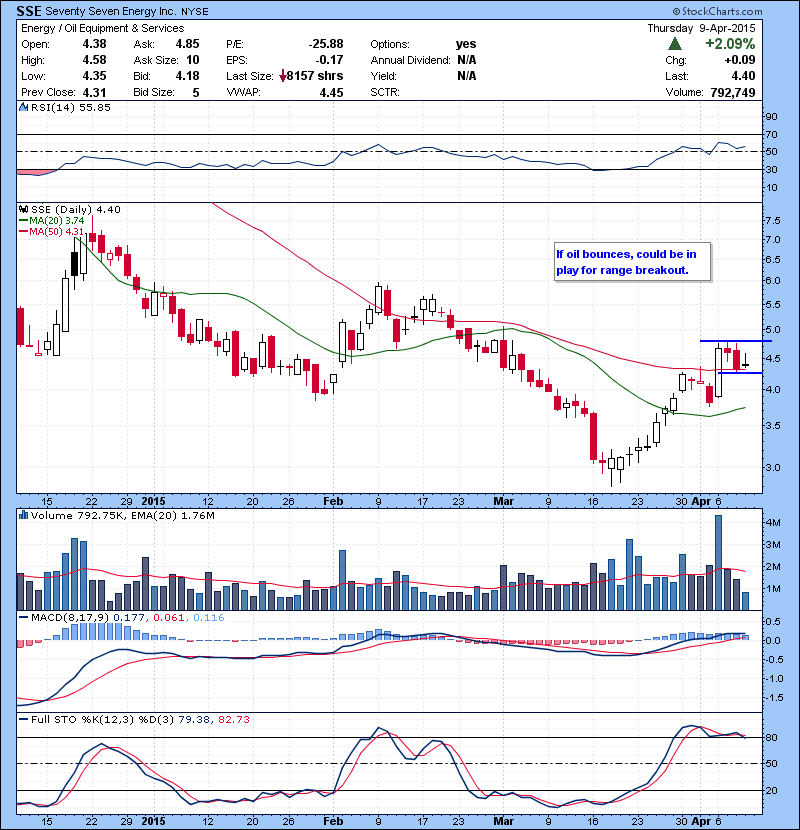The image size is (800, 830).
Task: Click the MACD(8,17,9) legend marker
Action: tap(23, 617)
